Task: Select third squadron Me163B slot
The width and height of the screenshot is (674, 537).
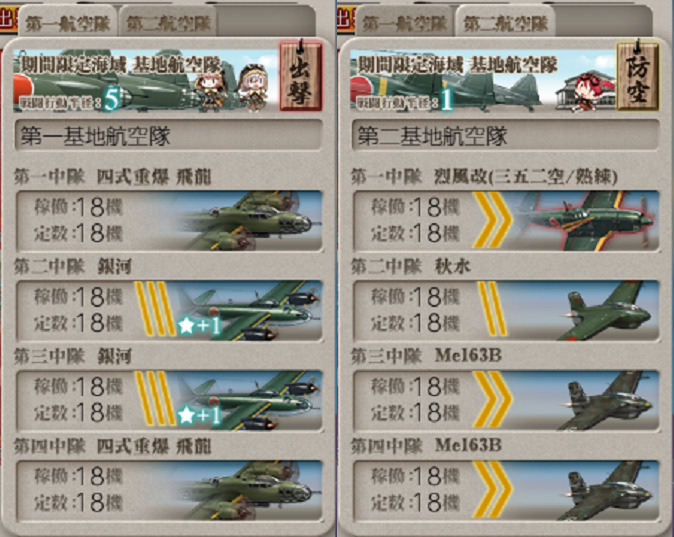Action: (x=506, y=400)
